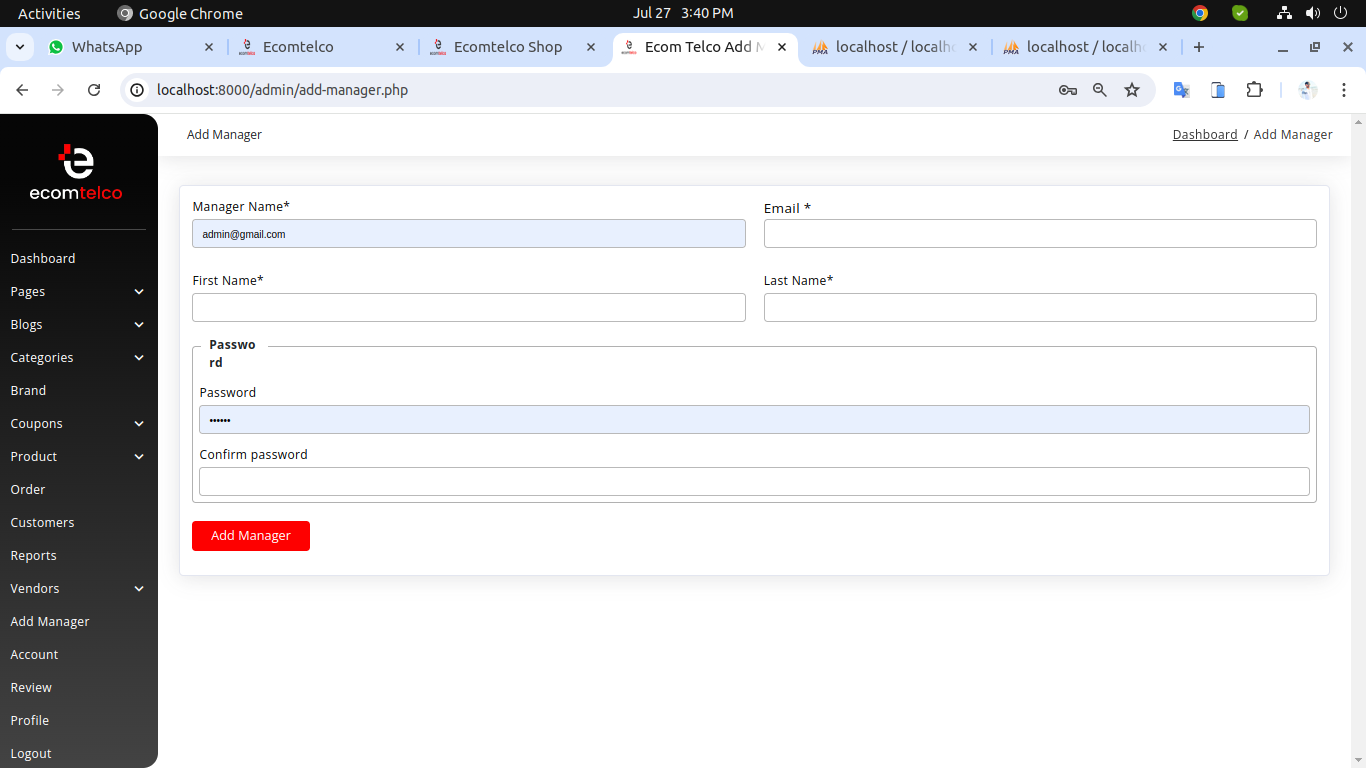The height and width of the screenshot is (768, 1366).
Task: Open Reports in the sidebar
Action: pyautogui.click(x=33, y=555)
